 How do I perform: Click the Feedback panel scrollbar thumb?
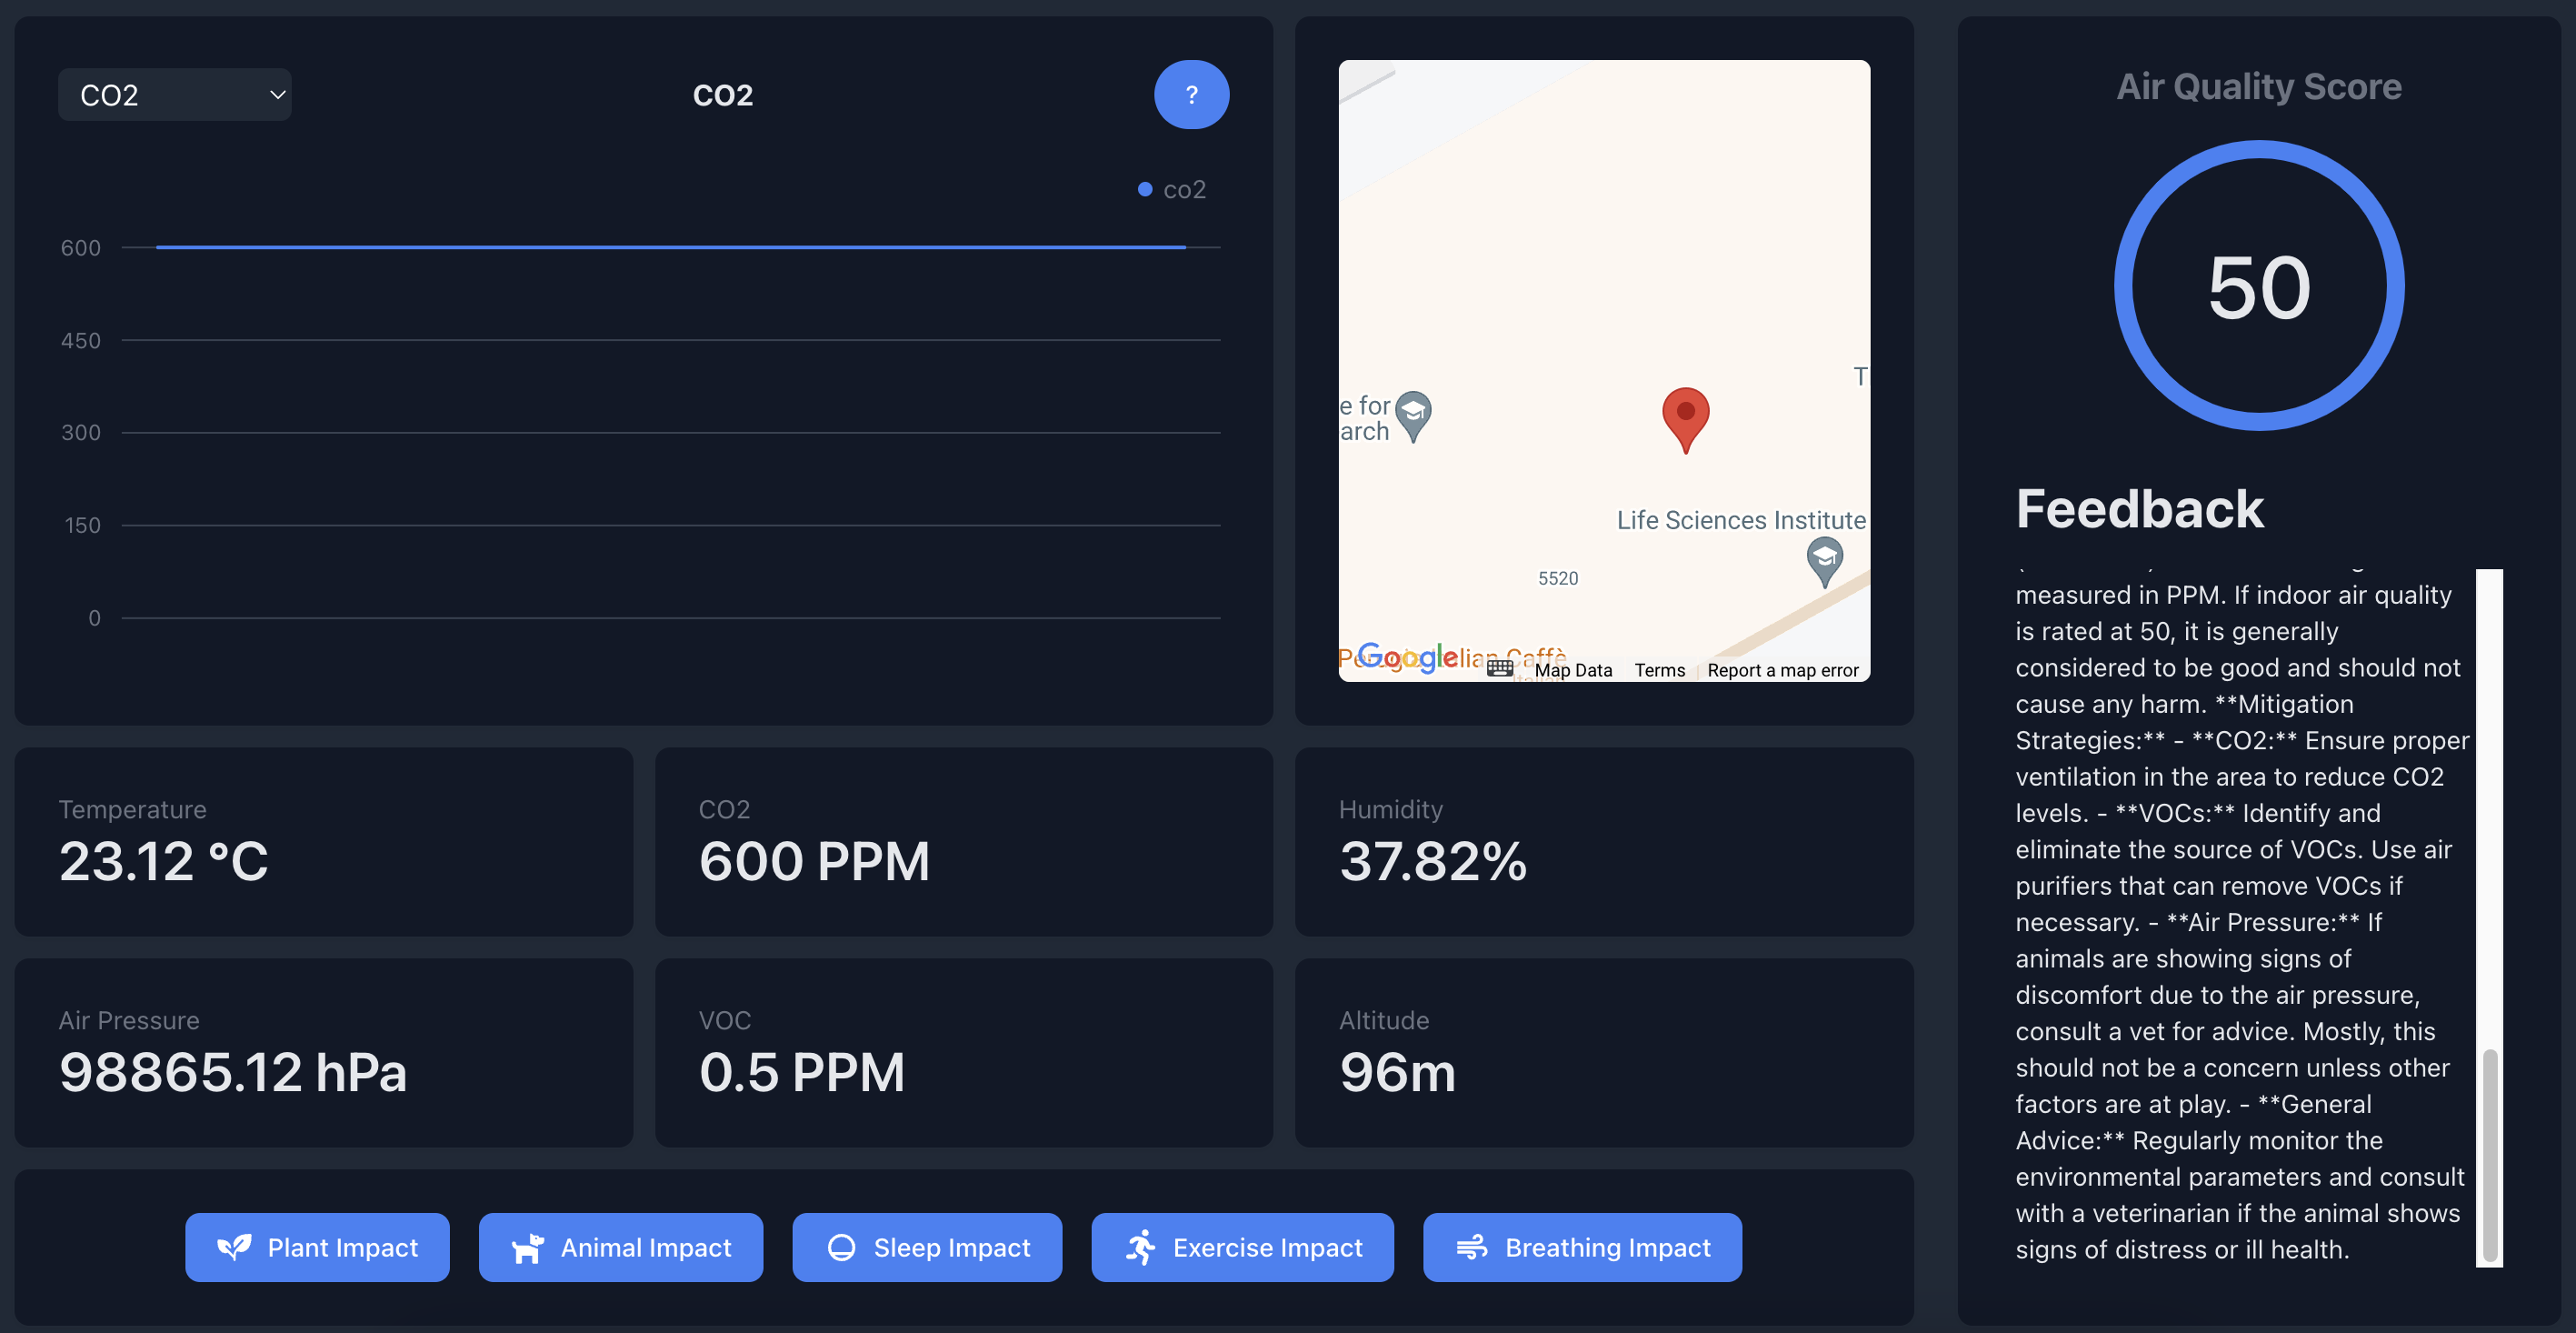[x=2490, y=1155]
